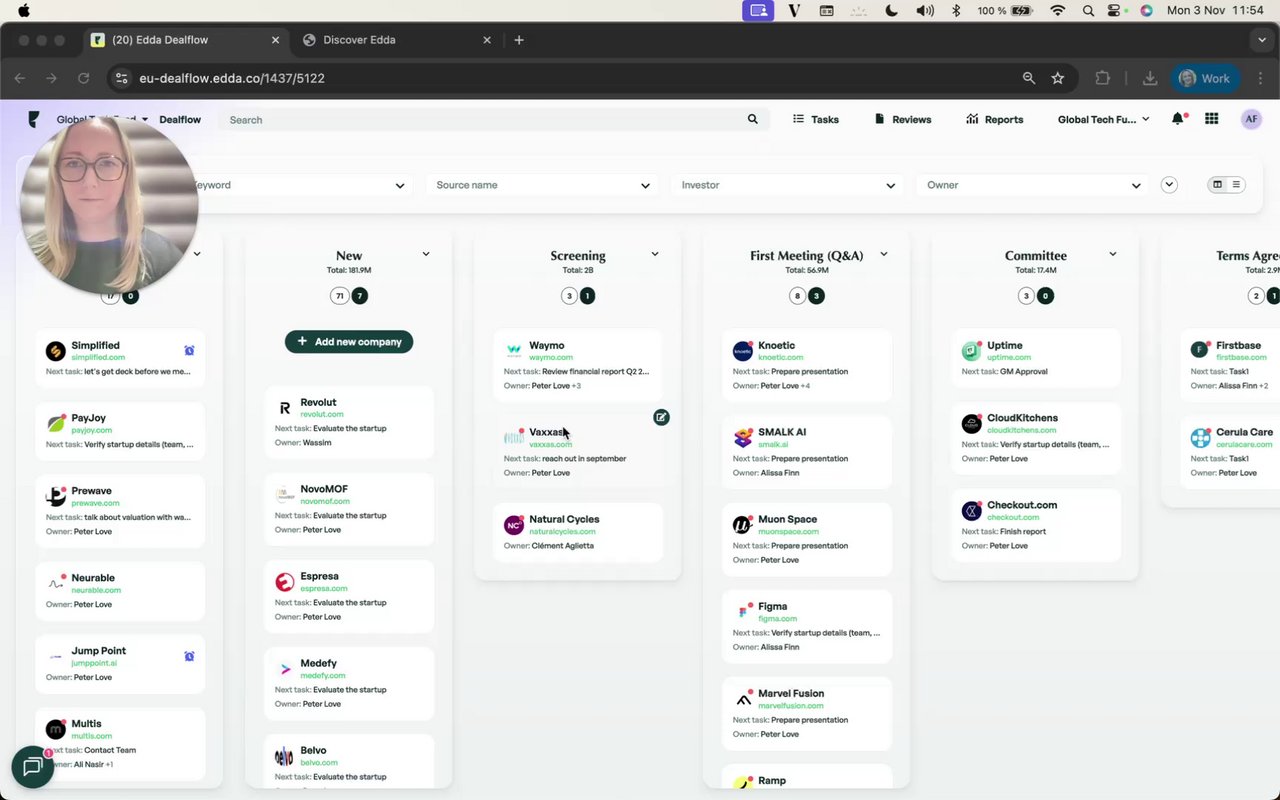
Task: Open the uptime.com link
Action: click(1009, 357)
